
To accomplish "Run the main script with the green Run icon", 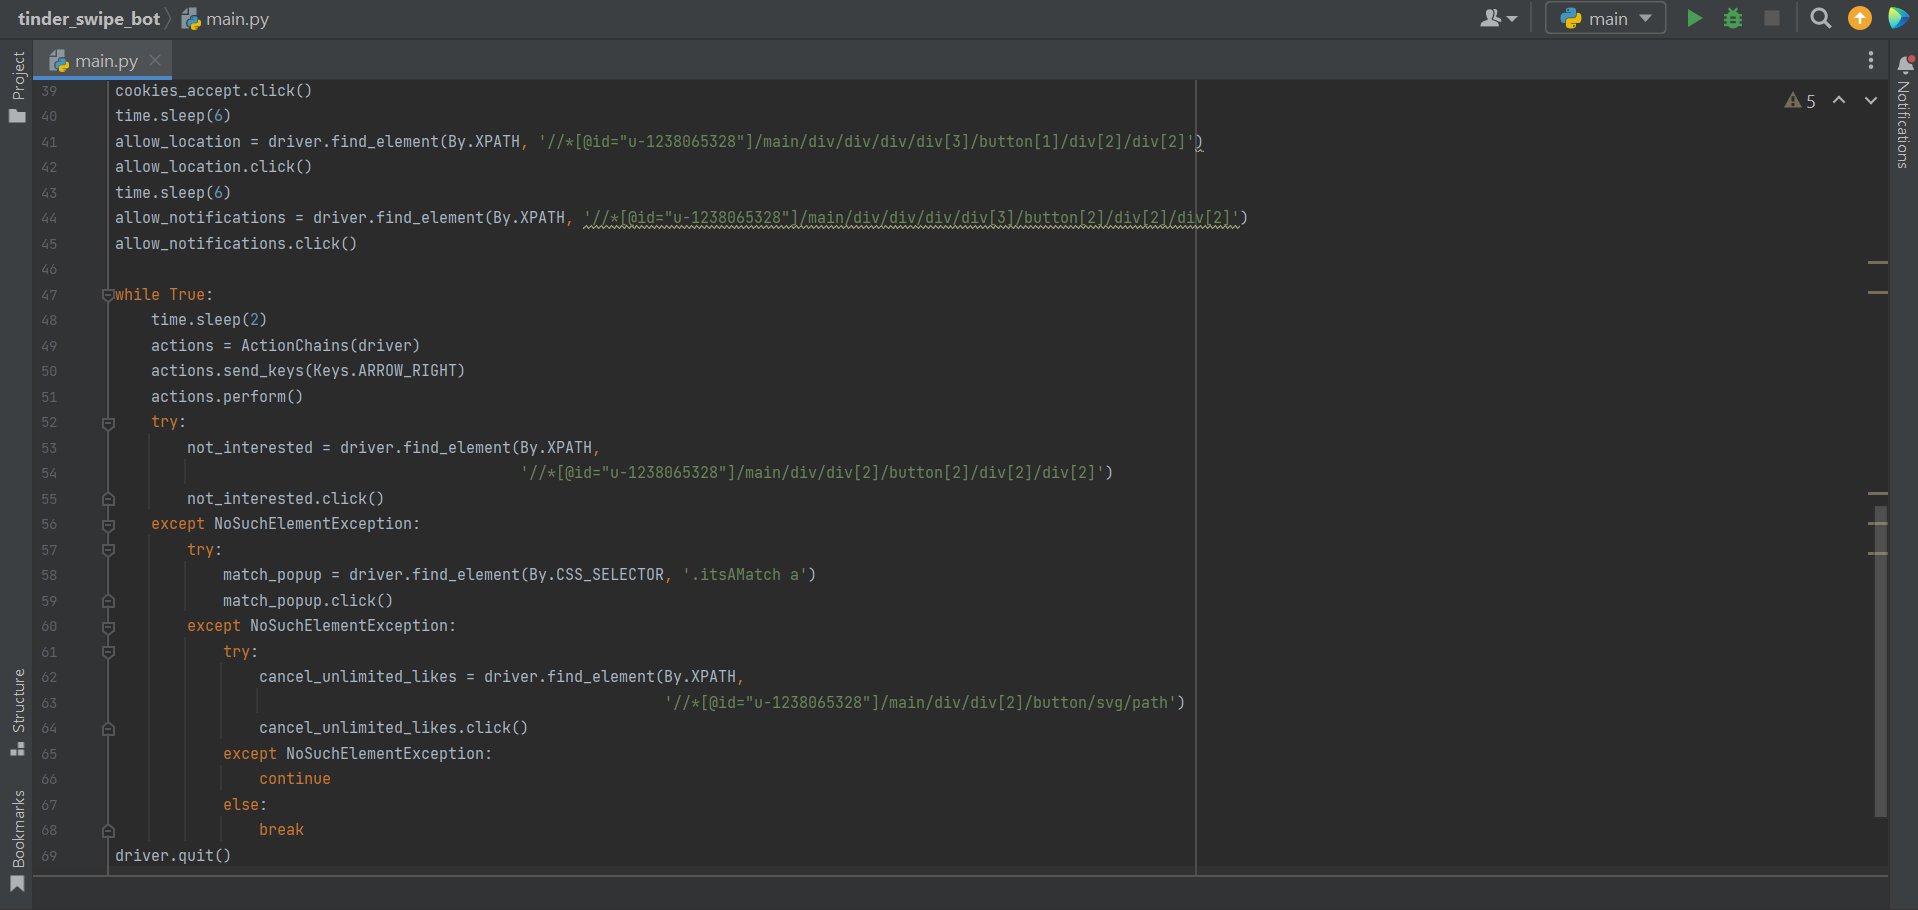I will pos(1694,17).
